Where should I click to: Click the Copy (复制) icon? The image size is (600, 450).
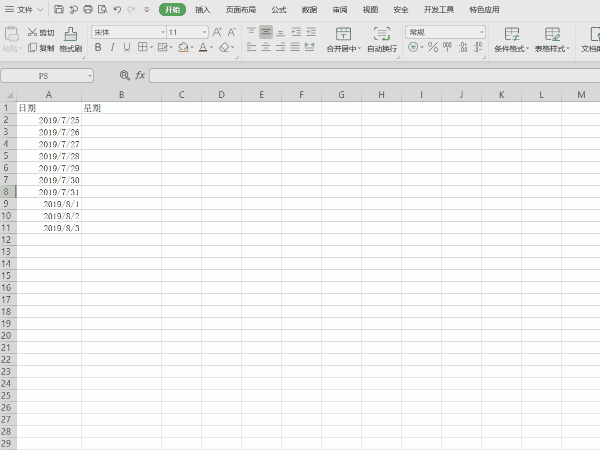coord(33,48)
